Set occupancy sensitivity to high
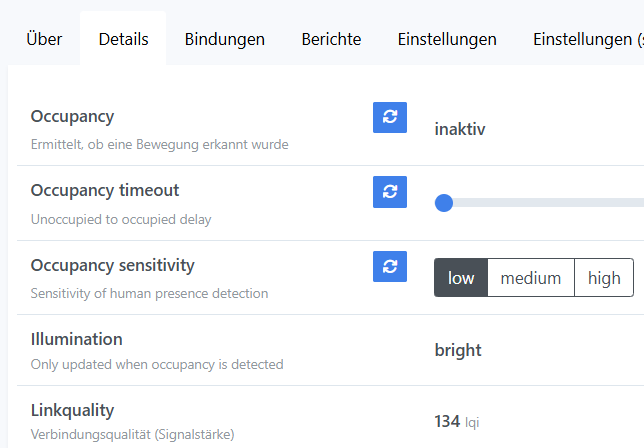Screen dimensions: 644x448 (x=604, y=278)
